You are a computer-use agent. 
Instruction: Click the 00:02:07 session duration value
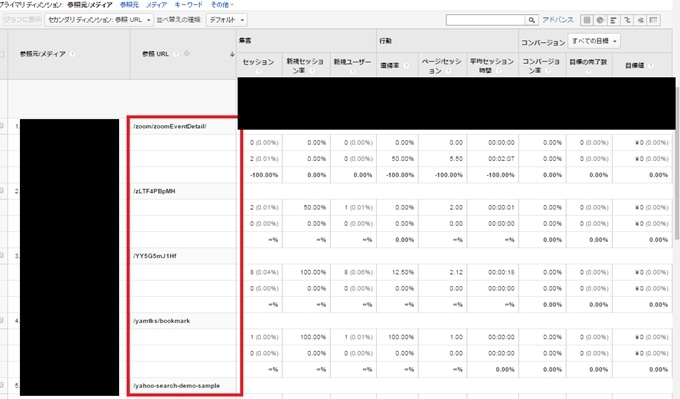tap(501, 159)
